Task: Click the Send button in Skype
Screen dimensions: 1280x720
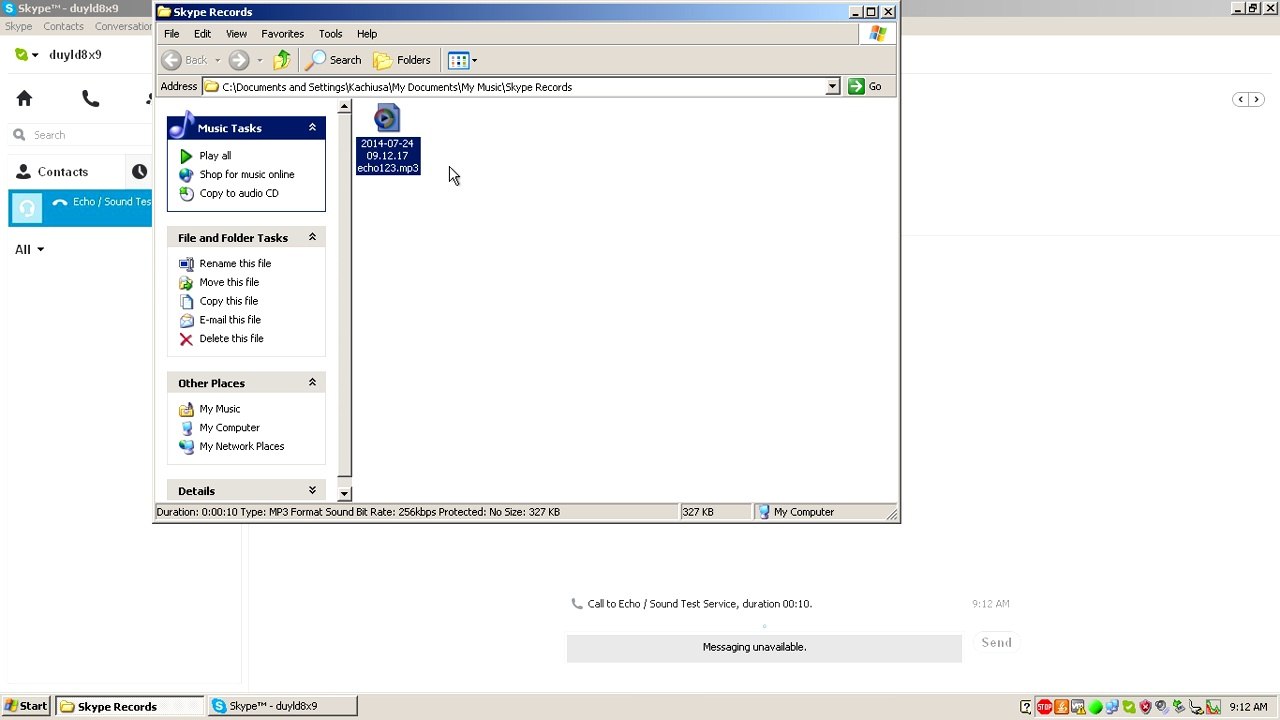Action: (x=996, y=643)
